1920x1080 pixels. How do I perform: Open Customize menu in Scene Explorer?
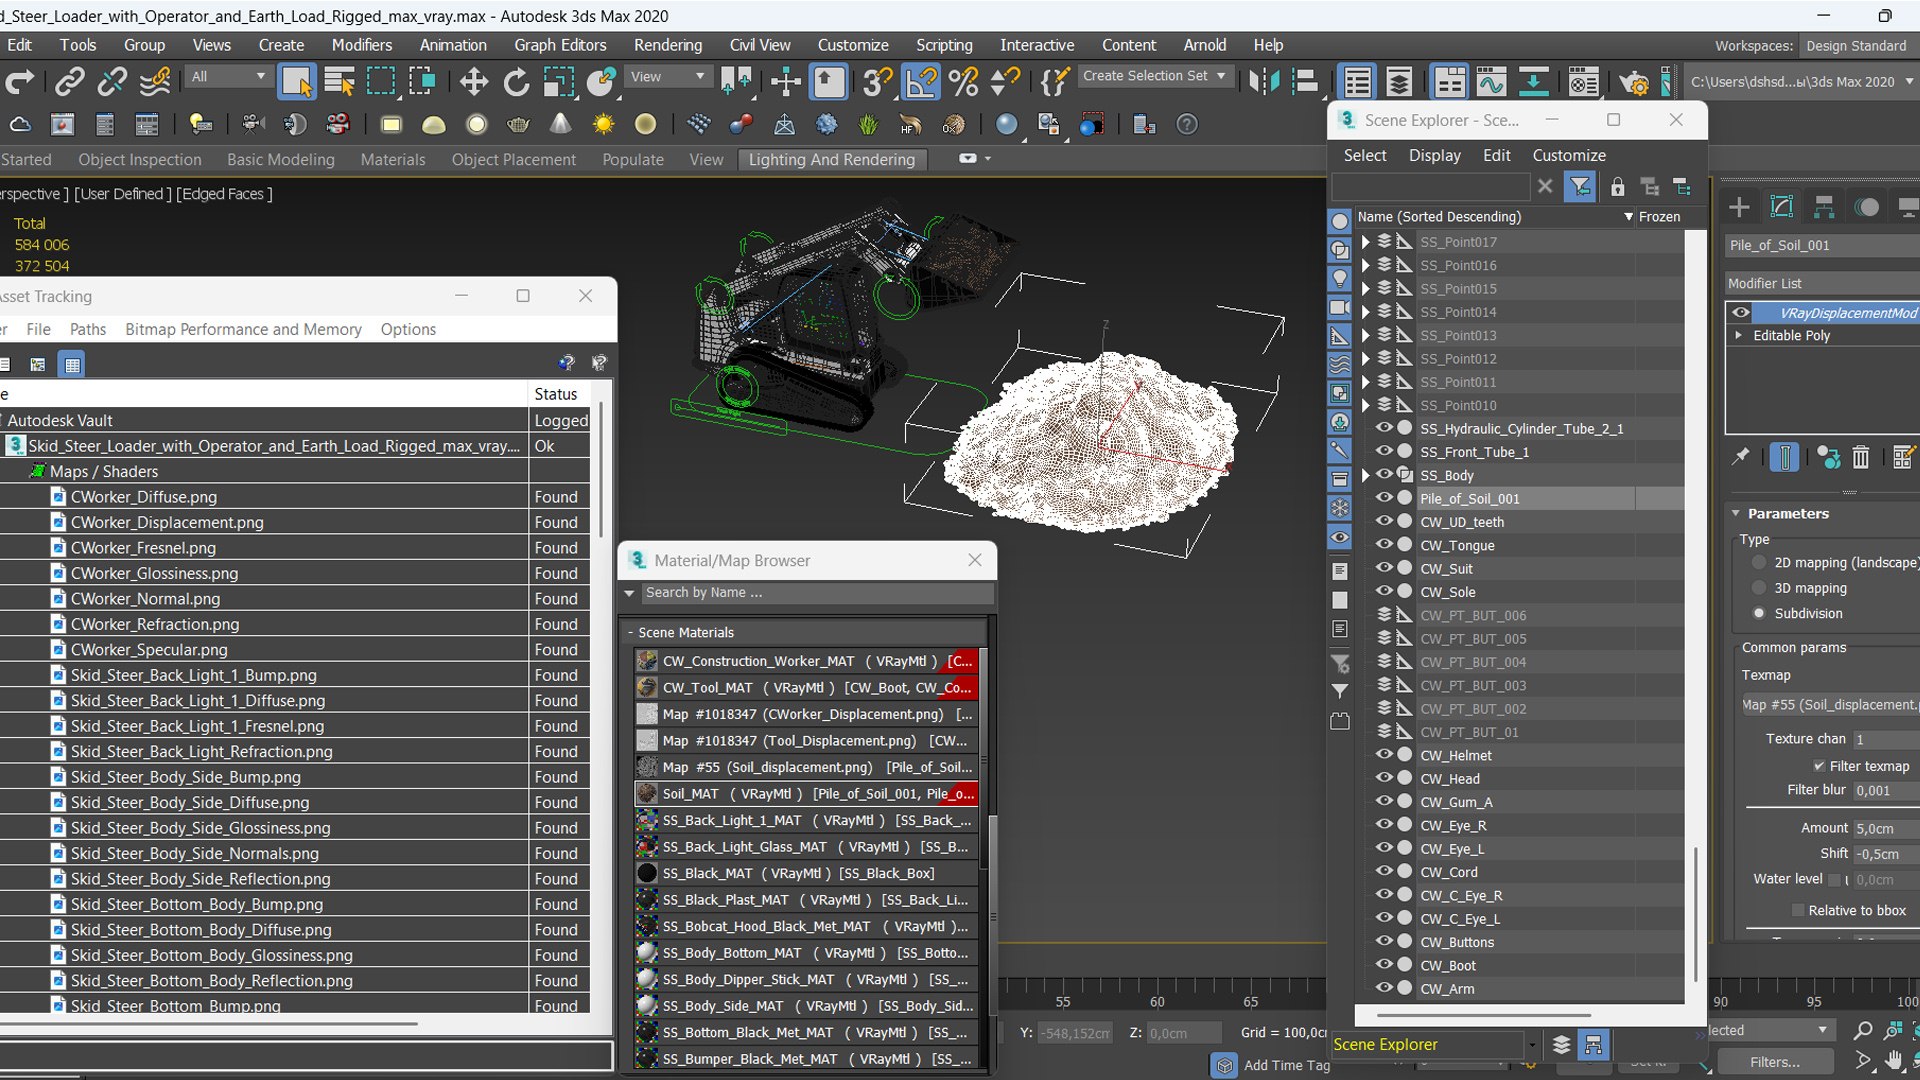1568,155
